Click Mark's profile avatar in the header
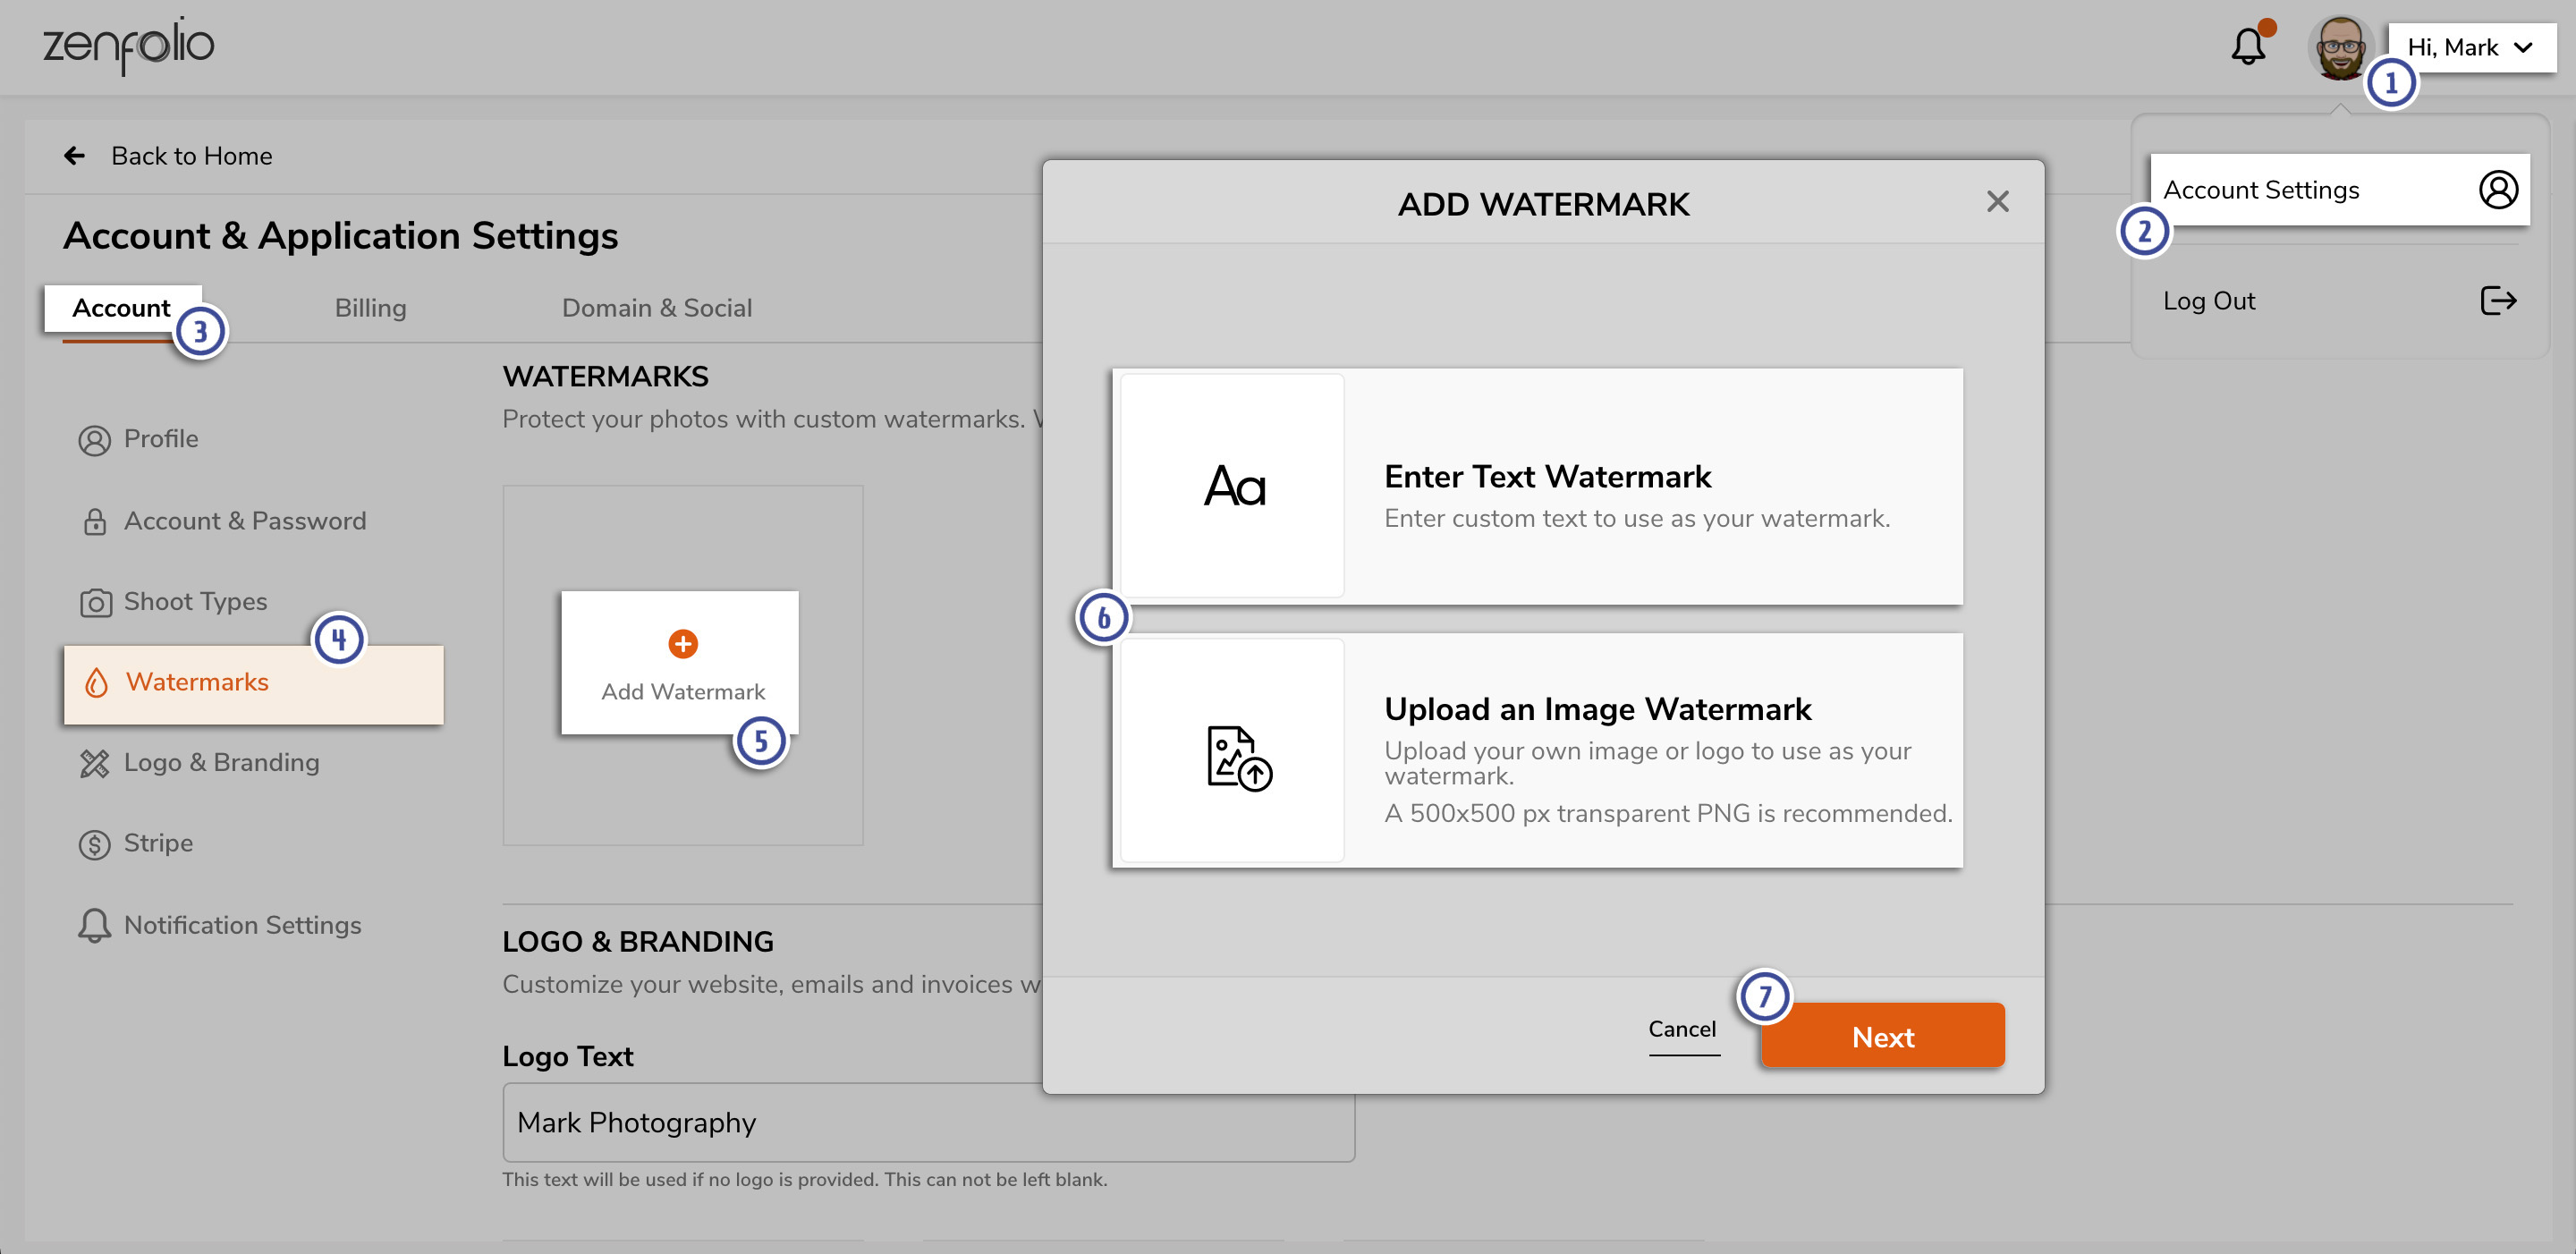Image resolution: width=2576 pixels, height=1254 pixels. (2340, 47)
